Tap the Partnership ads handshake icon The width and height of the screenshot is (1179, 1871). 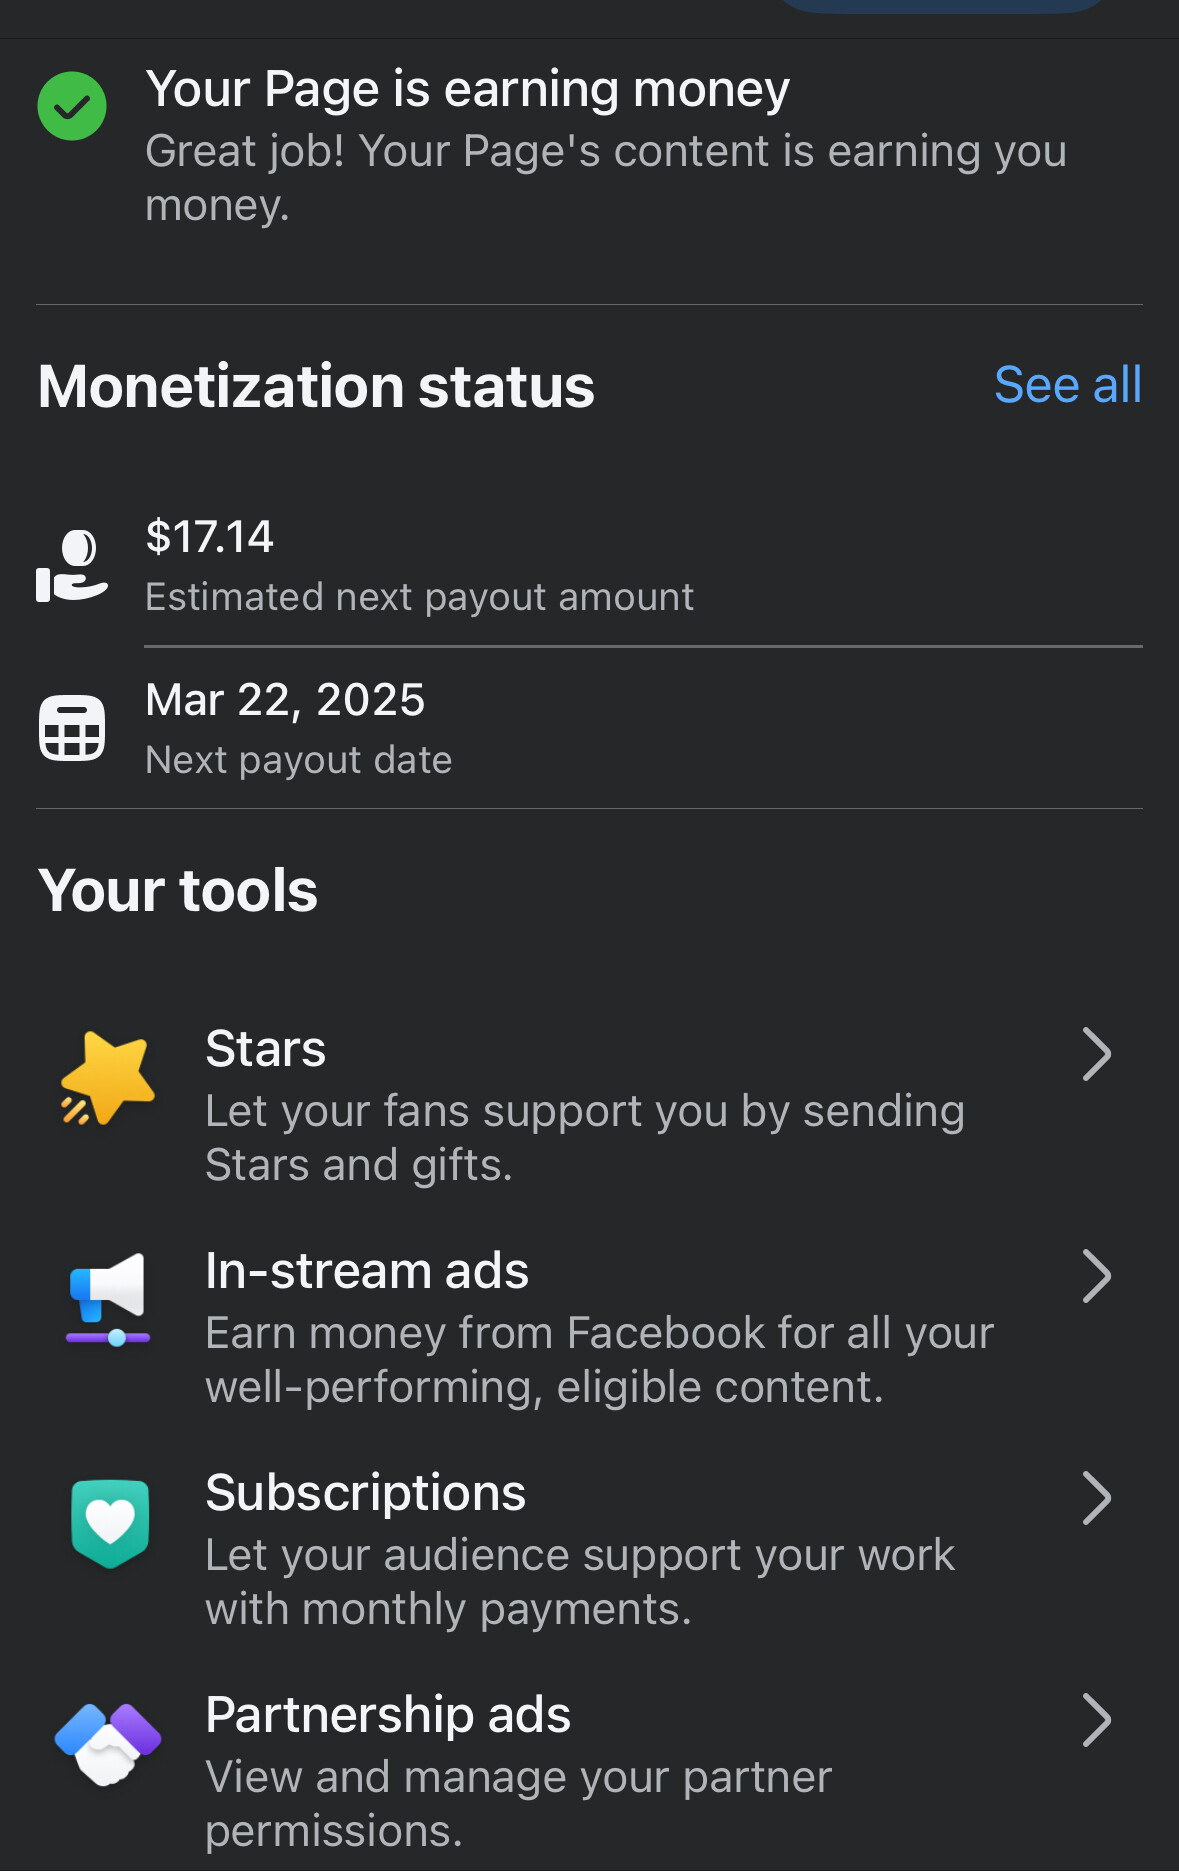108,1744
